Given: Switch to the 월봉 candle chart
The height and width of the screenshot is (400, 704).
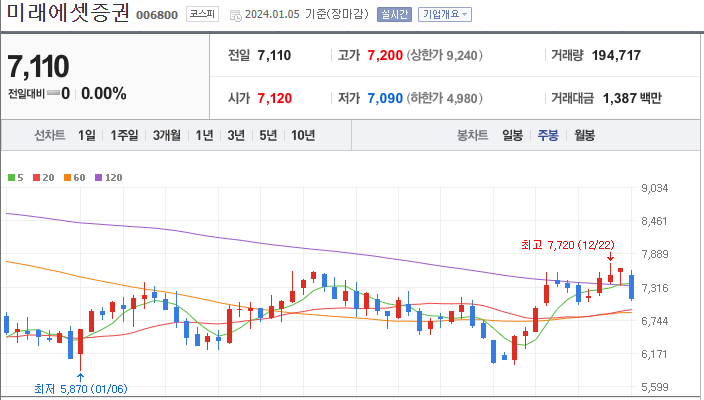Looking at the screenshot, I should [584, 135].
